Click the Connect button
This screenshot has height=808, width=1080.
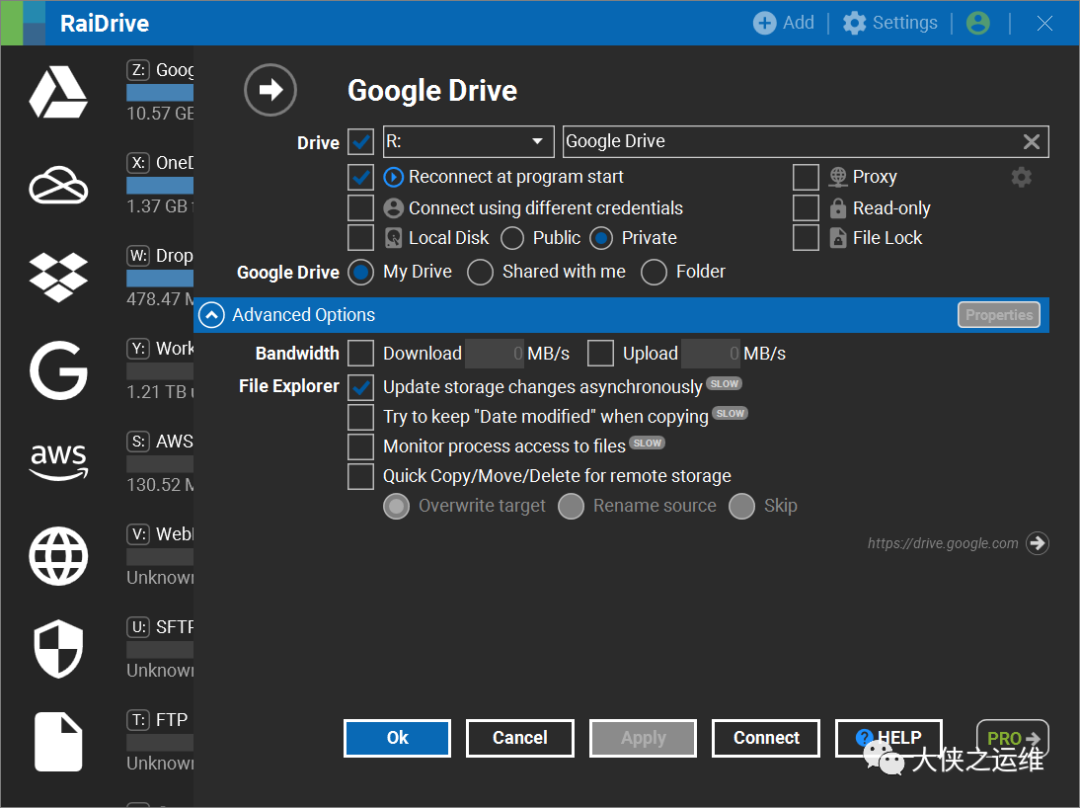pyautogui.click(x=766, y=738)
